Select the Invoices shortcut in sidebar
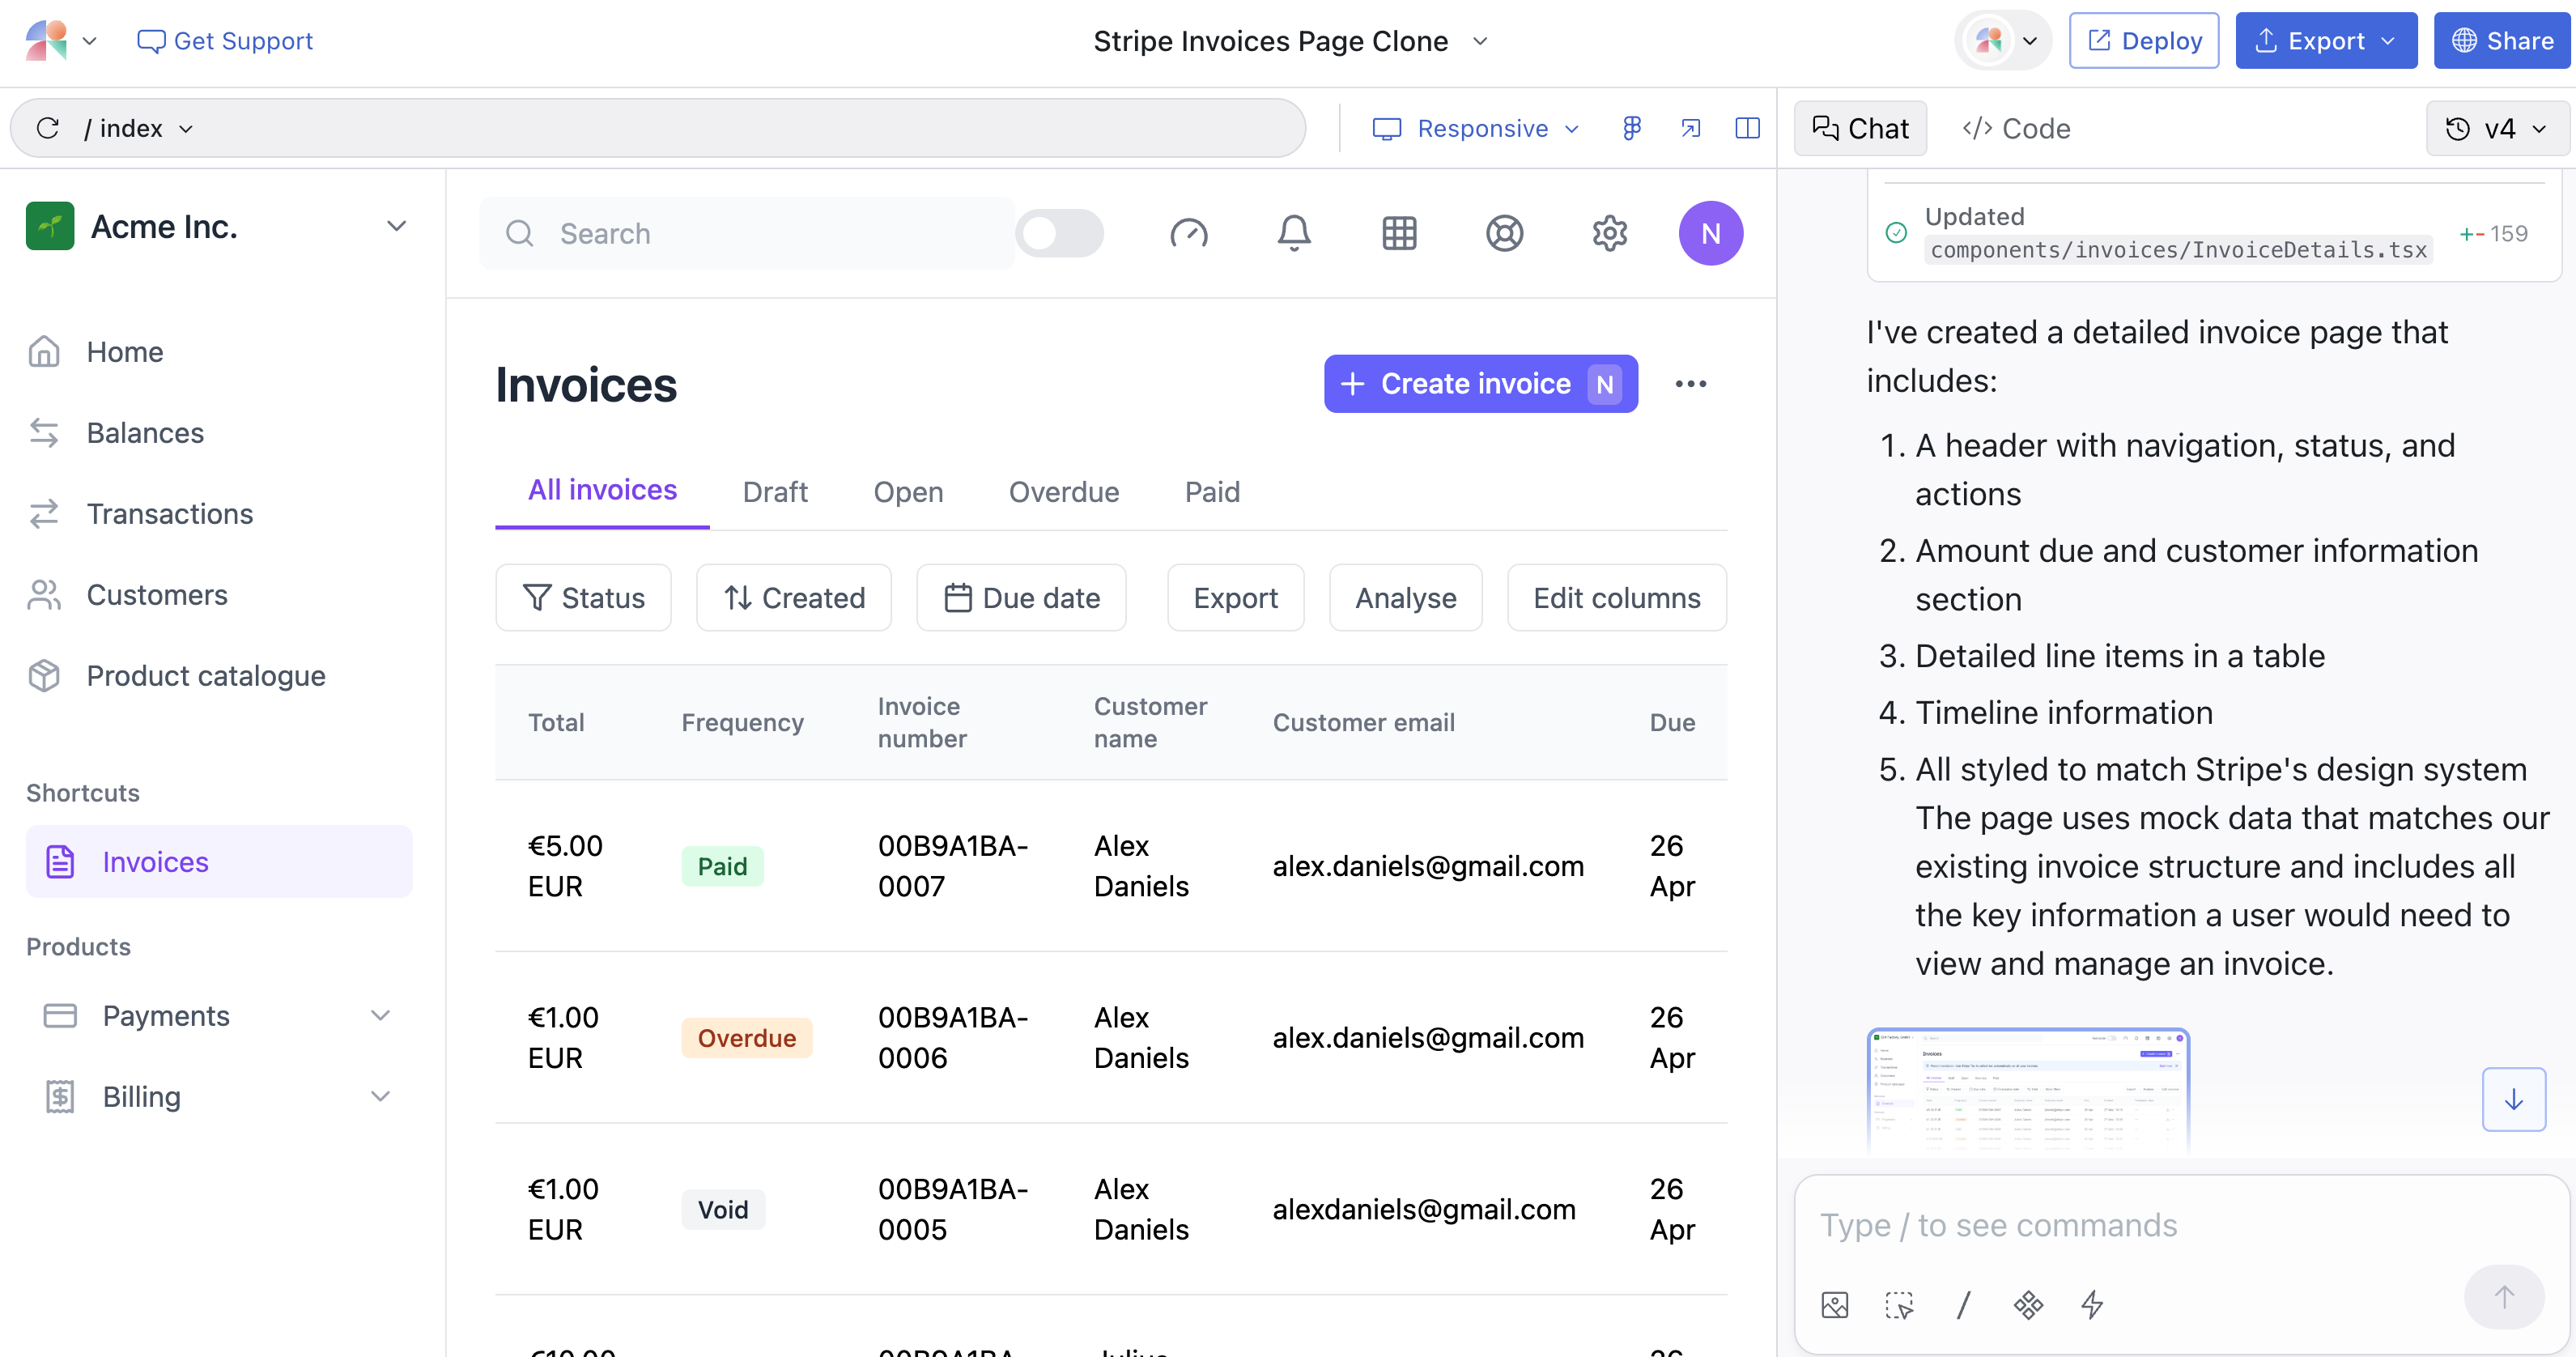Screen dimensions: 2576x1357 pyautogui.click(x=218, y=861)
